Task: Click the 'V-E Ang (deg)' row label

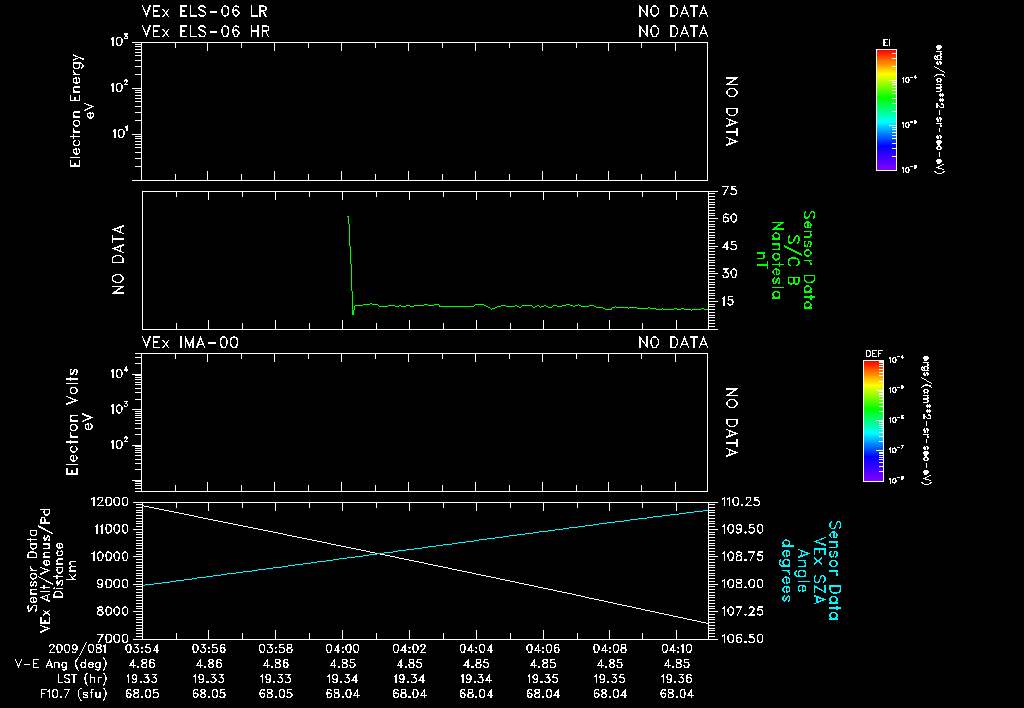Action: pos(61,664)
